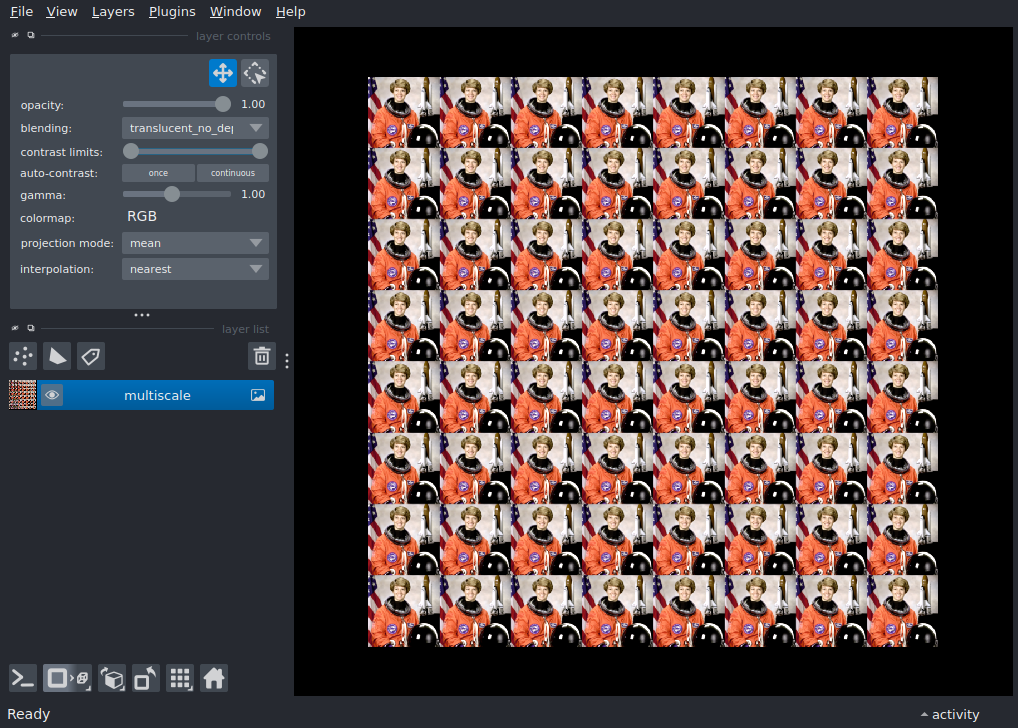Reset the view with the home button
The height and width of the screenshot is (728, 1018).
click(x=214, y=678)
